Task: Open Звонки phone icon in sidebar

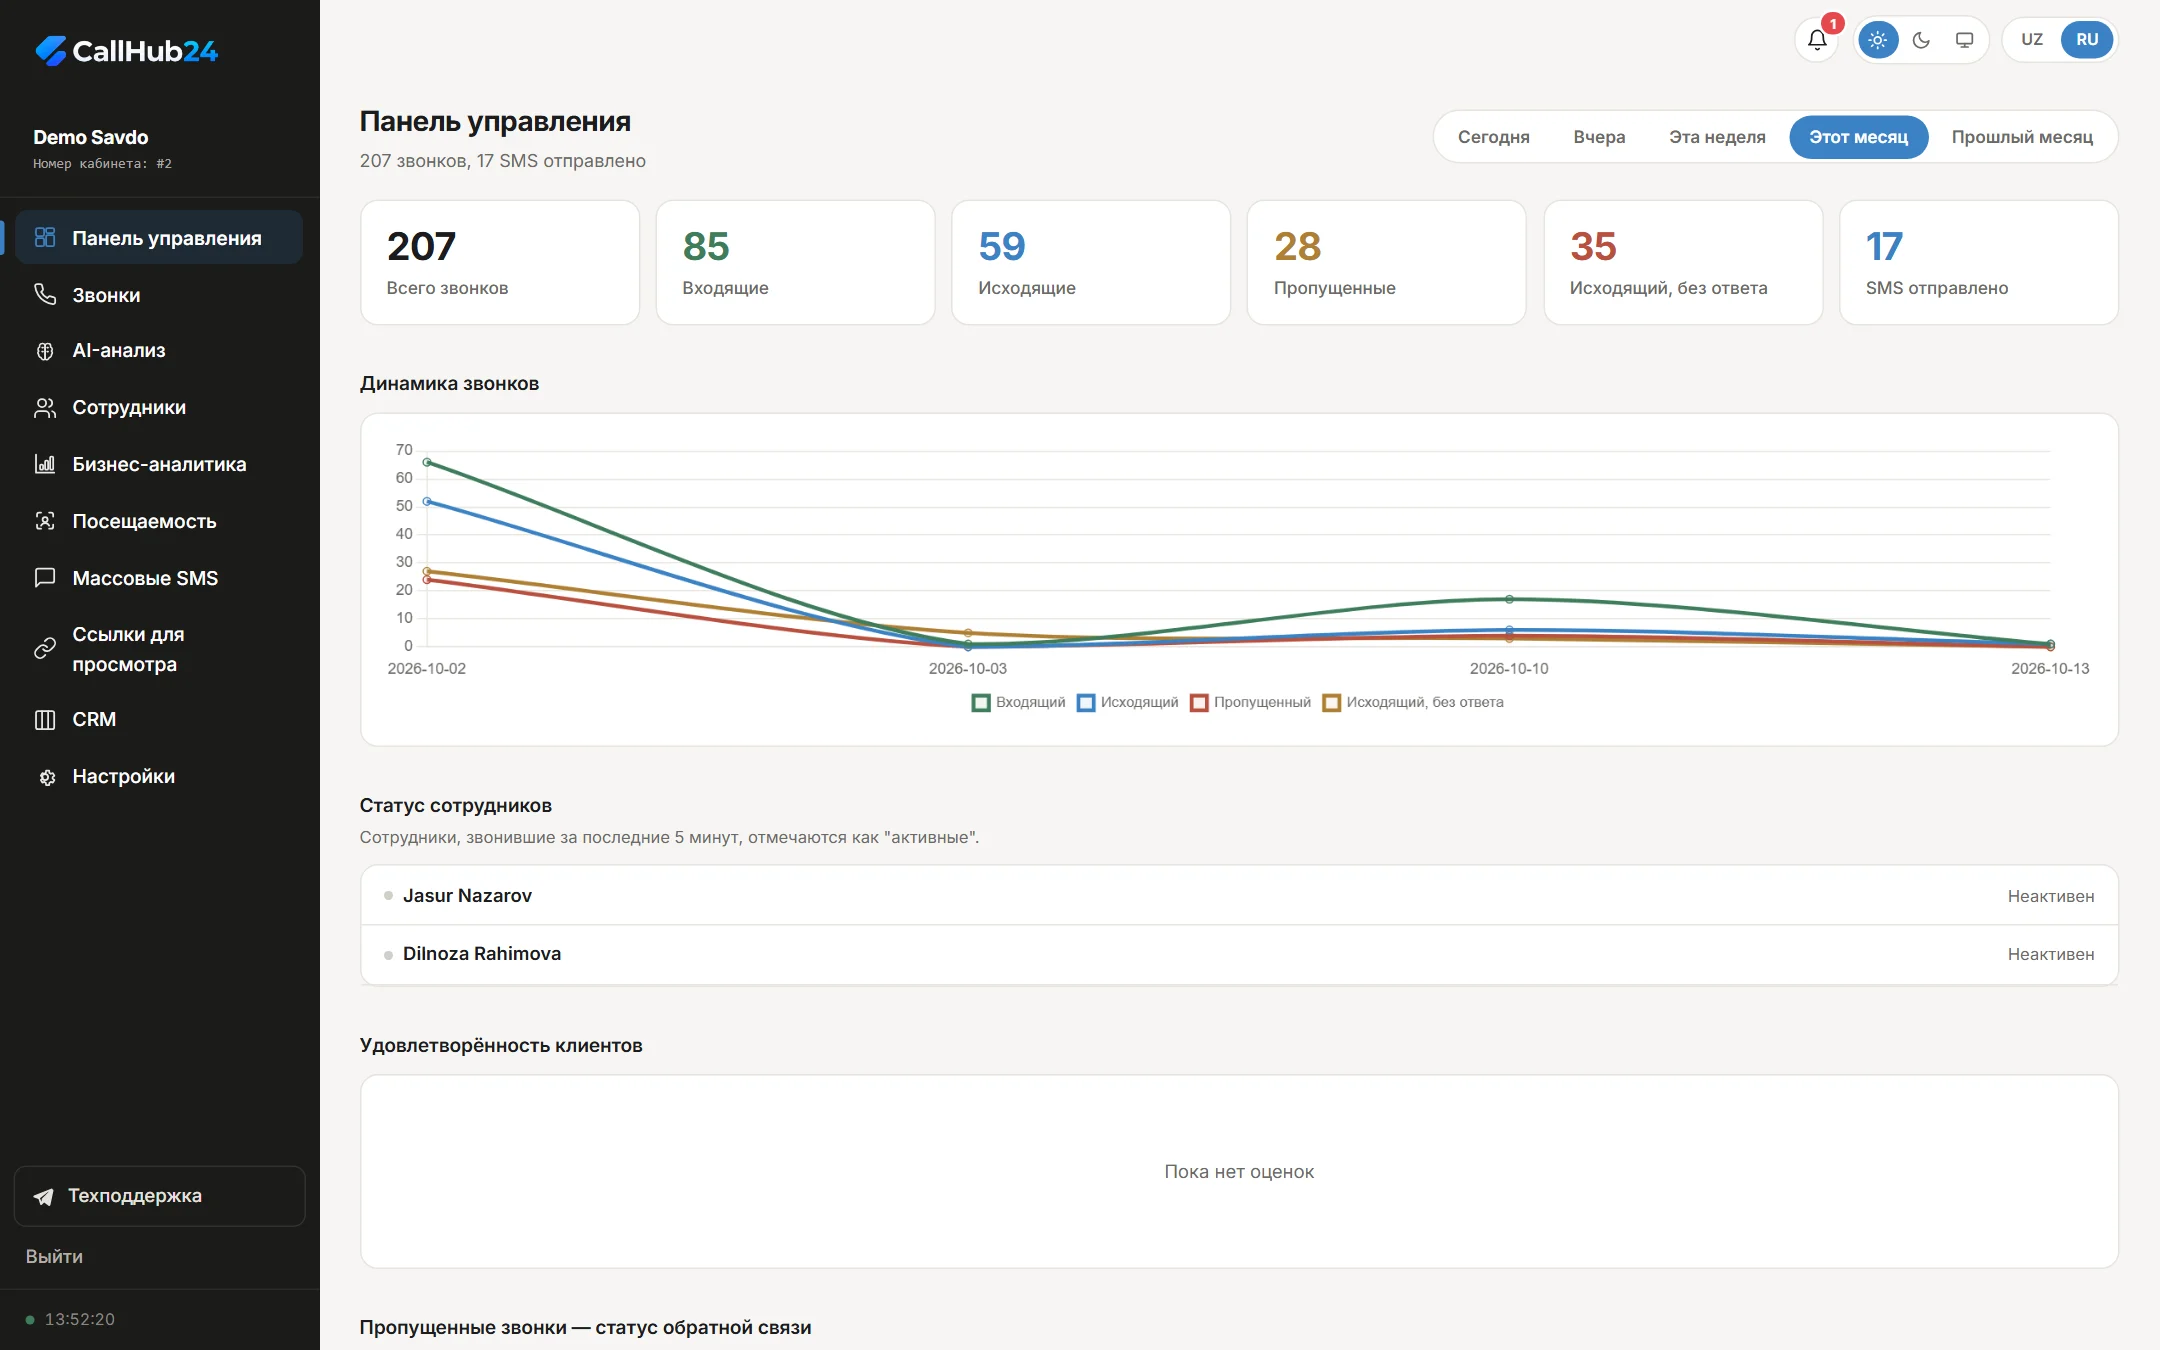Action: [45, 294]
